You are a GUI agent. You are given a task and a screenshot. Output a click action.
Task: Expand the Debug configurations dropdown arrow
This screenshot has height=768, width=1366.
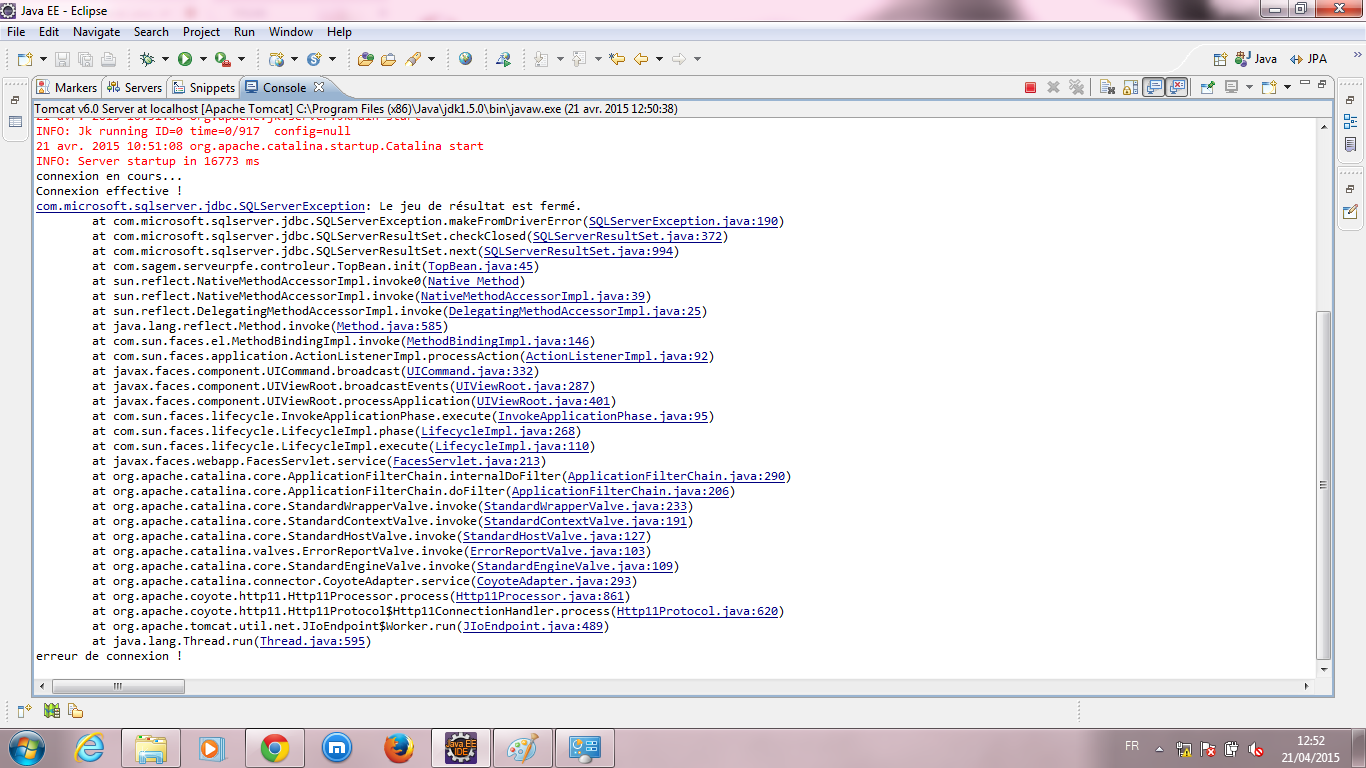point(165,59)
